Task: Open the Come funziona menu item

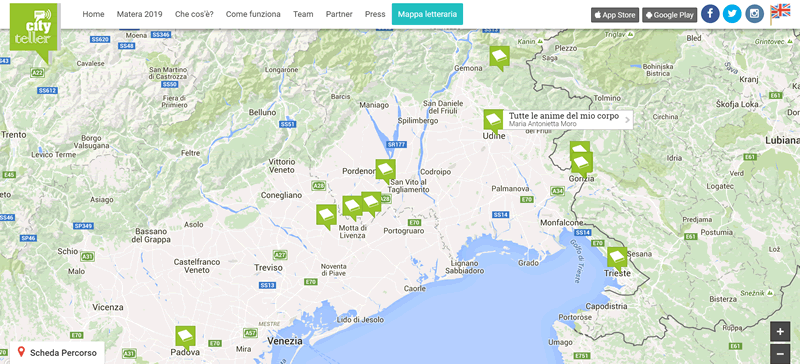Action: pos(253,14)
